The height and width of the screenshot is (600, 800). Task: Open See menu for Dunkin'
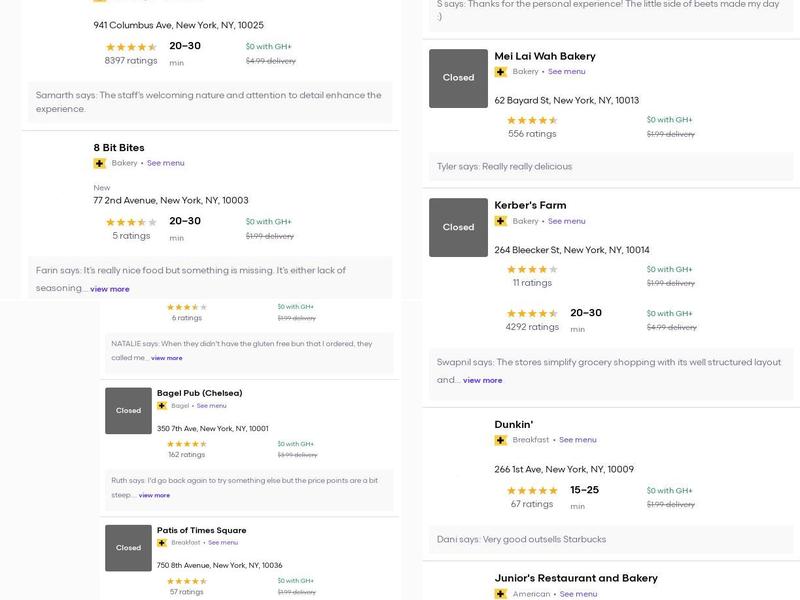[x=578, y=440]
